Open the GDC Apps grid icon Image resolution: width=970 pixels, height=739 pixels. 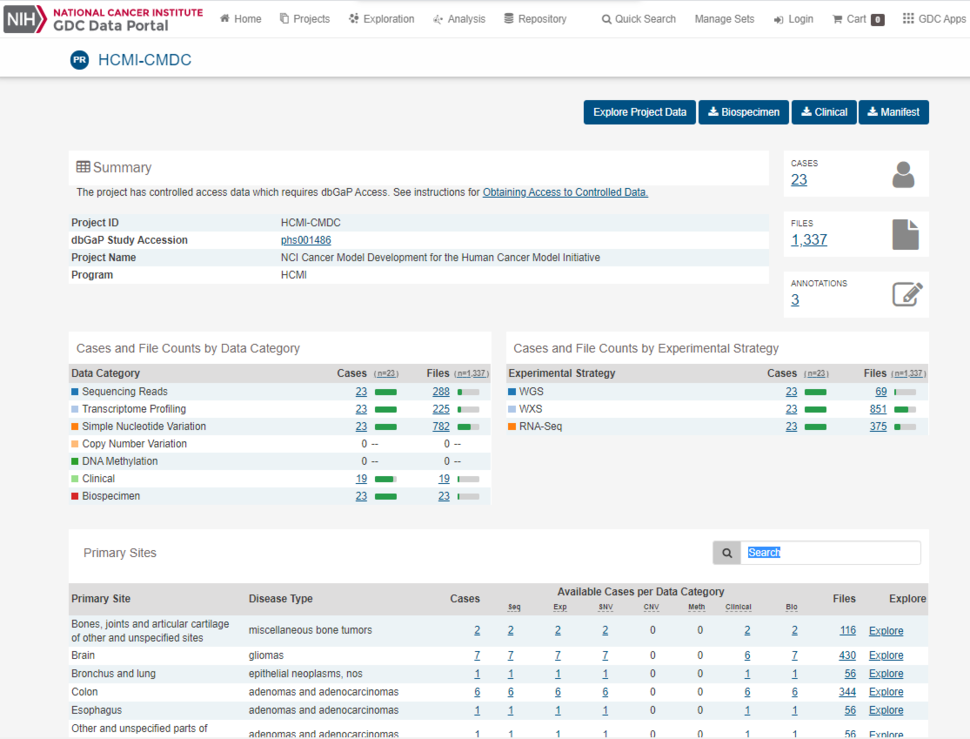(908, 19)
